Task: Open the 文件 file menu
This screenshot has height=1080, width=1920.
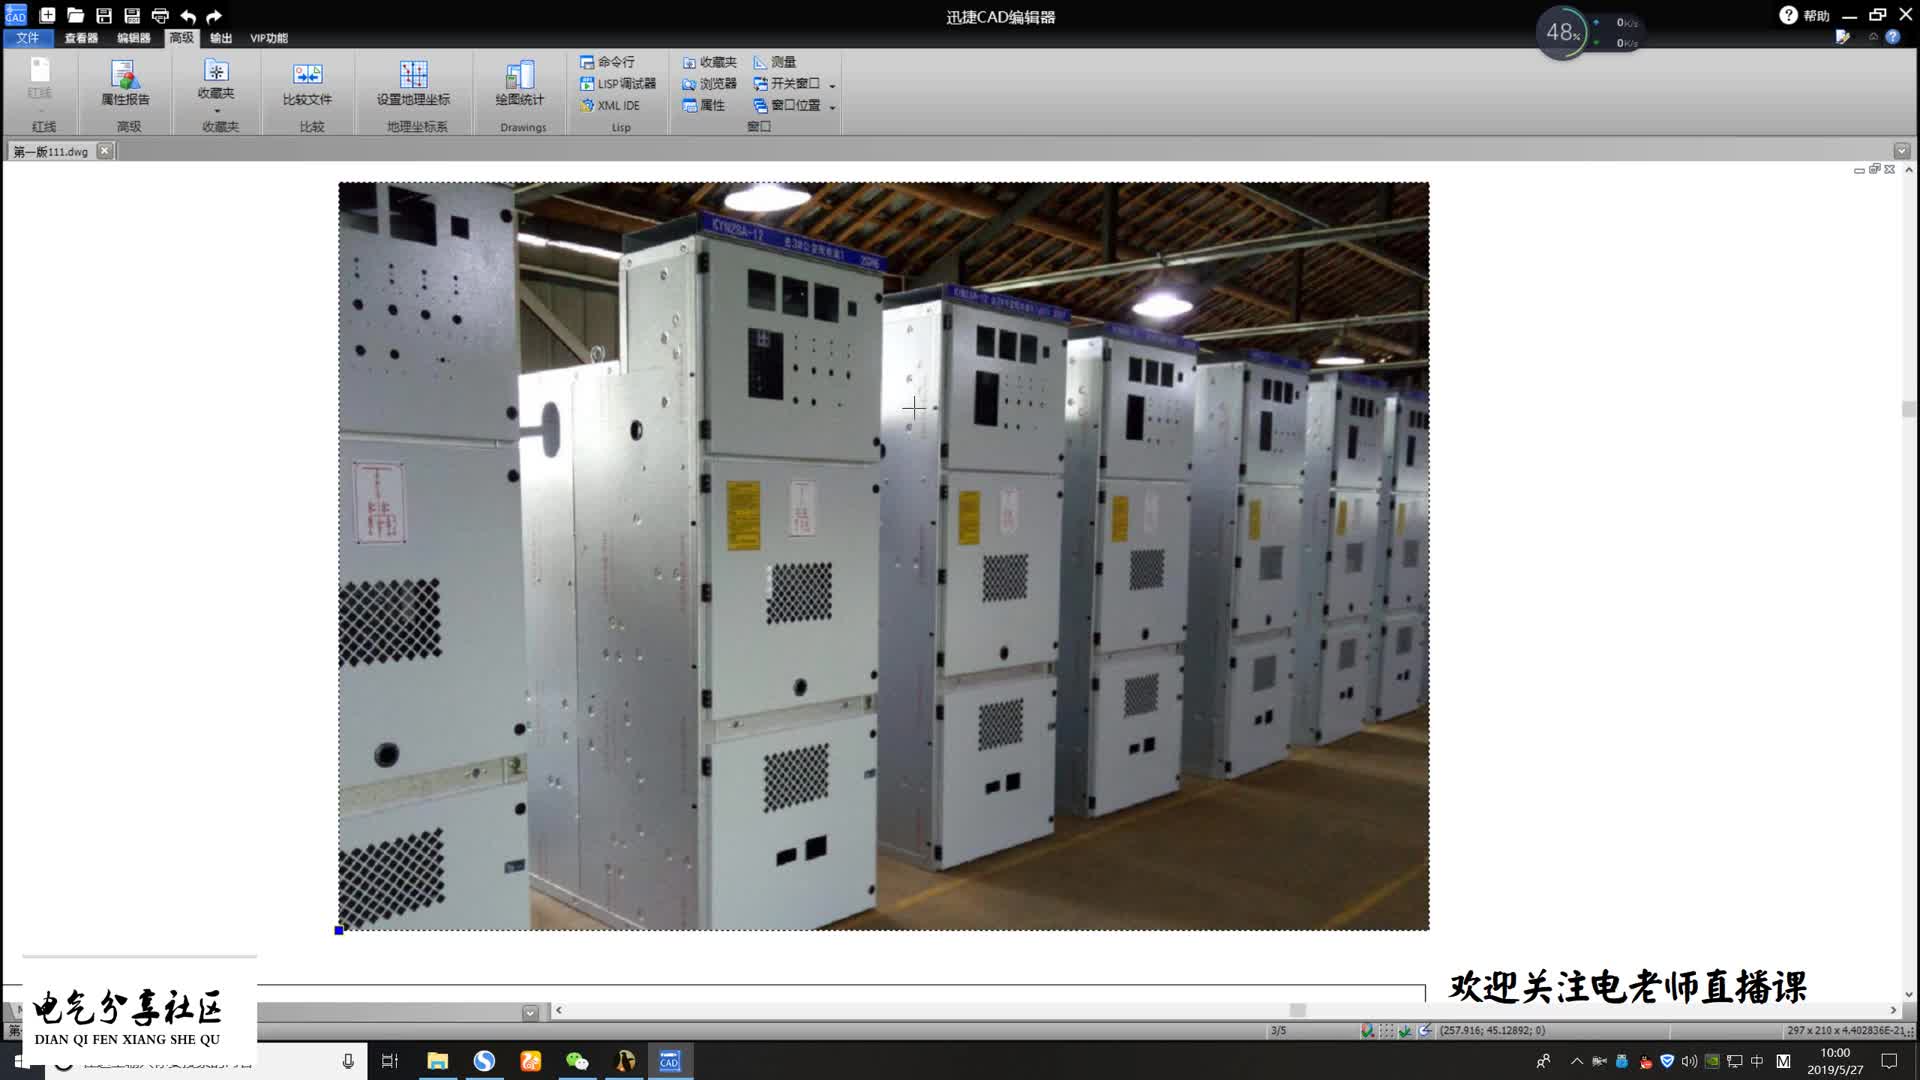Action: (27, 38)
